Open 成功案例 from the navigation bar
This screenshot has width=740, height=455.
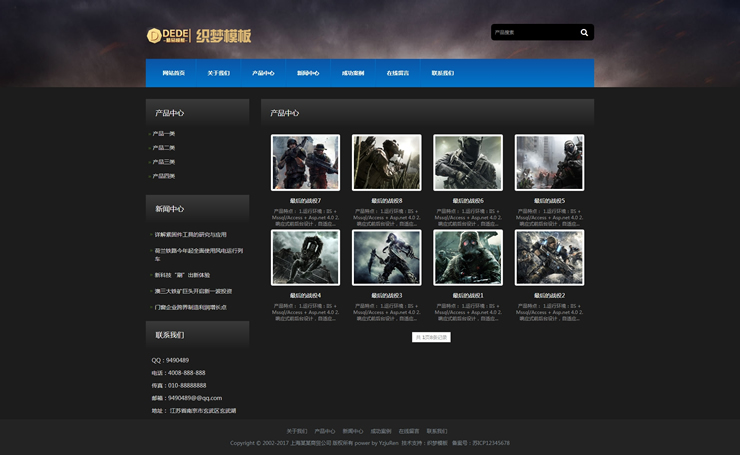pyautogui.click(x=353, y=73)
